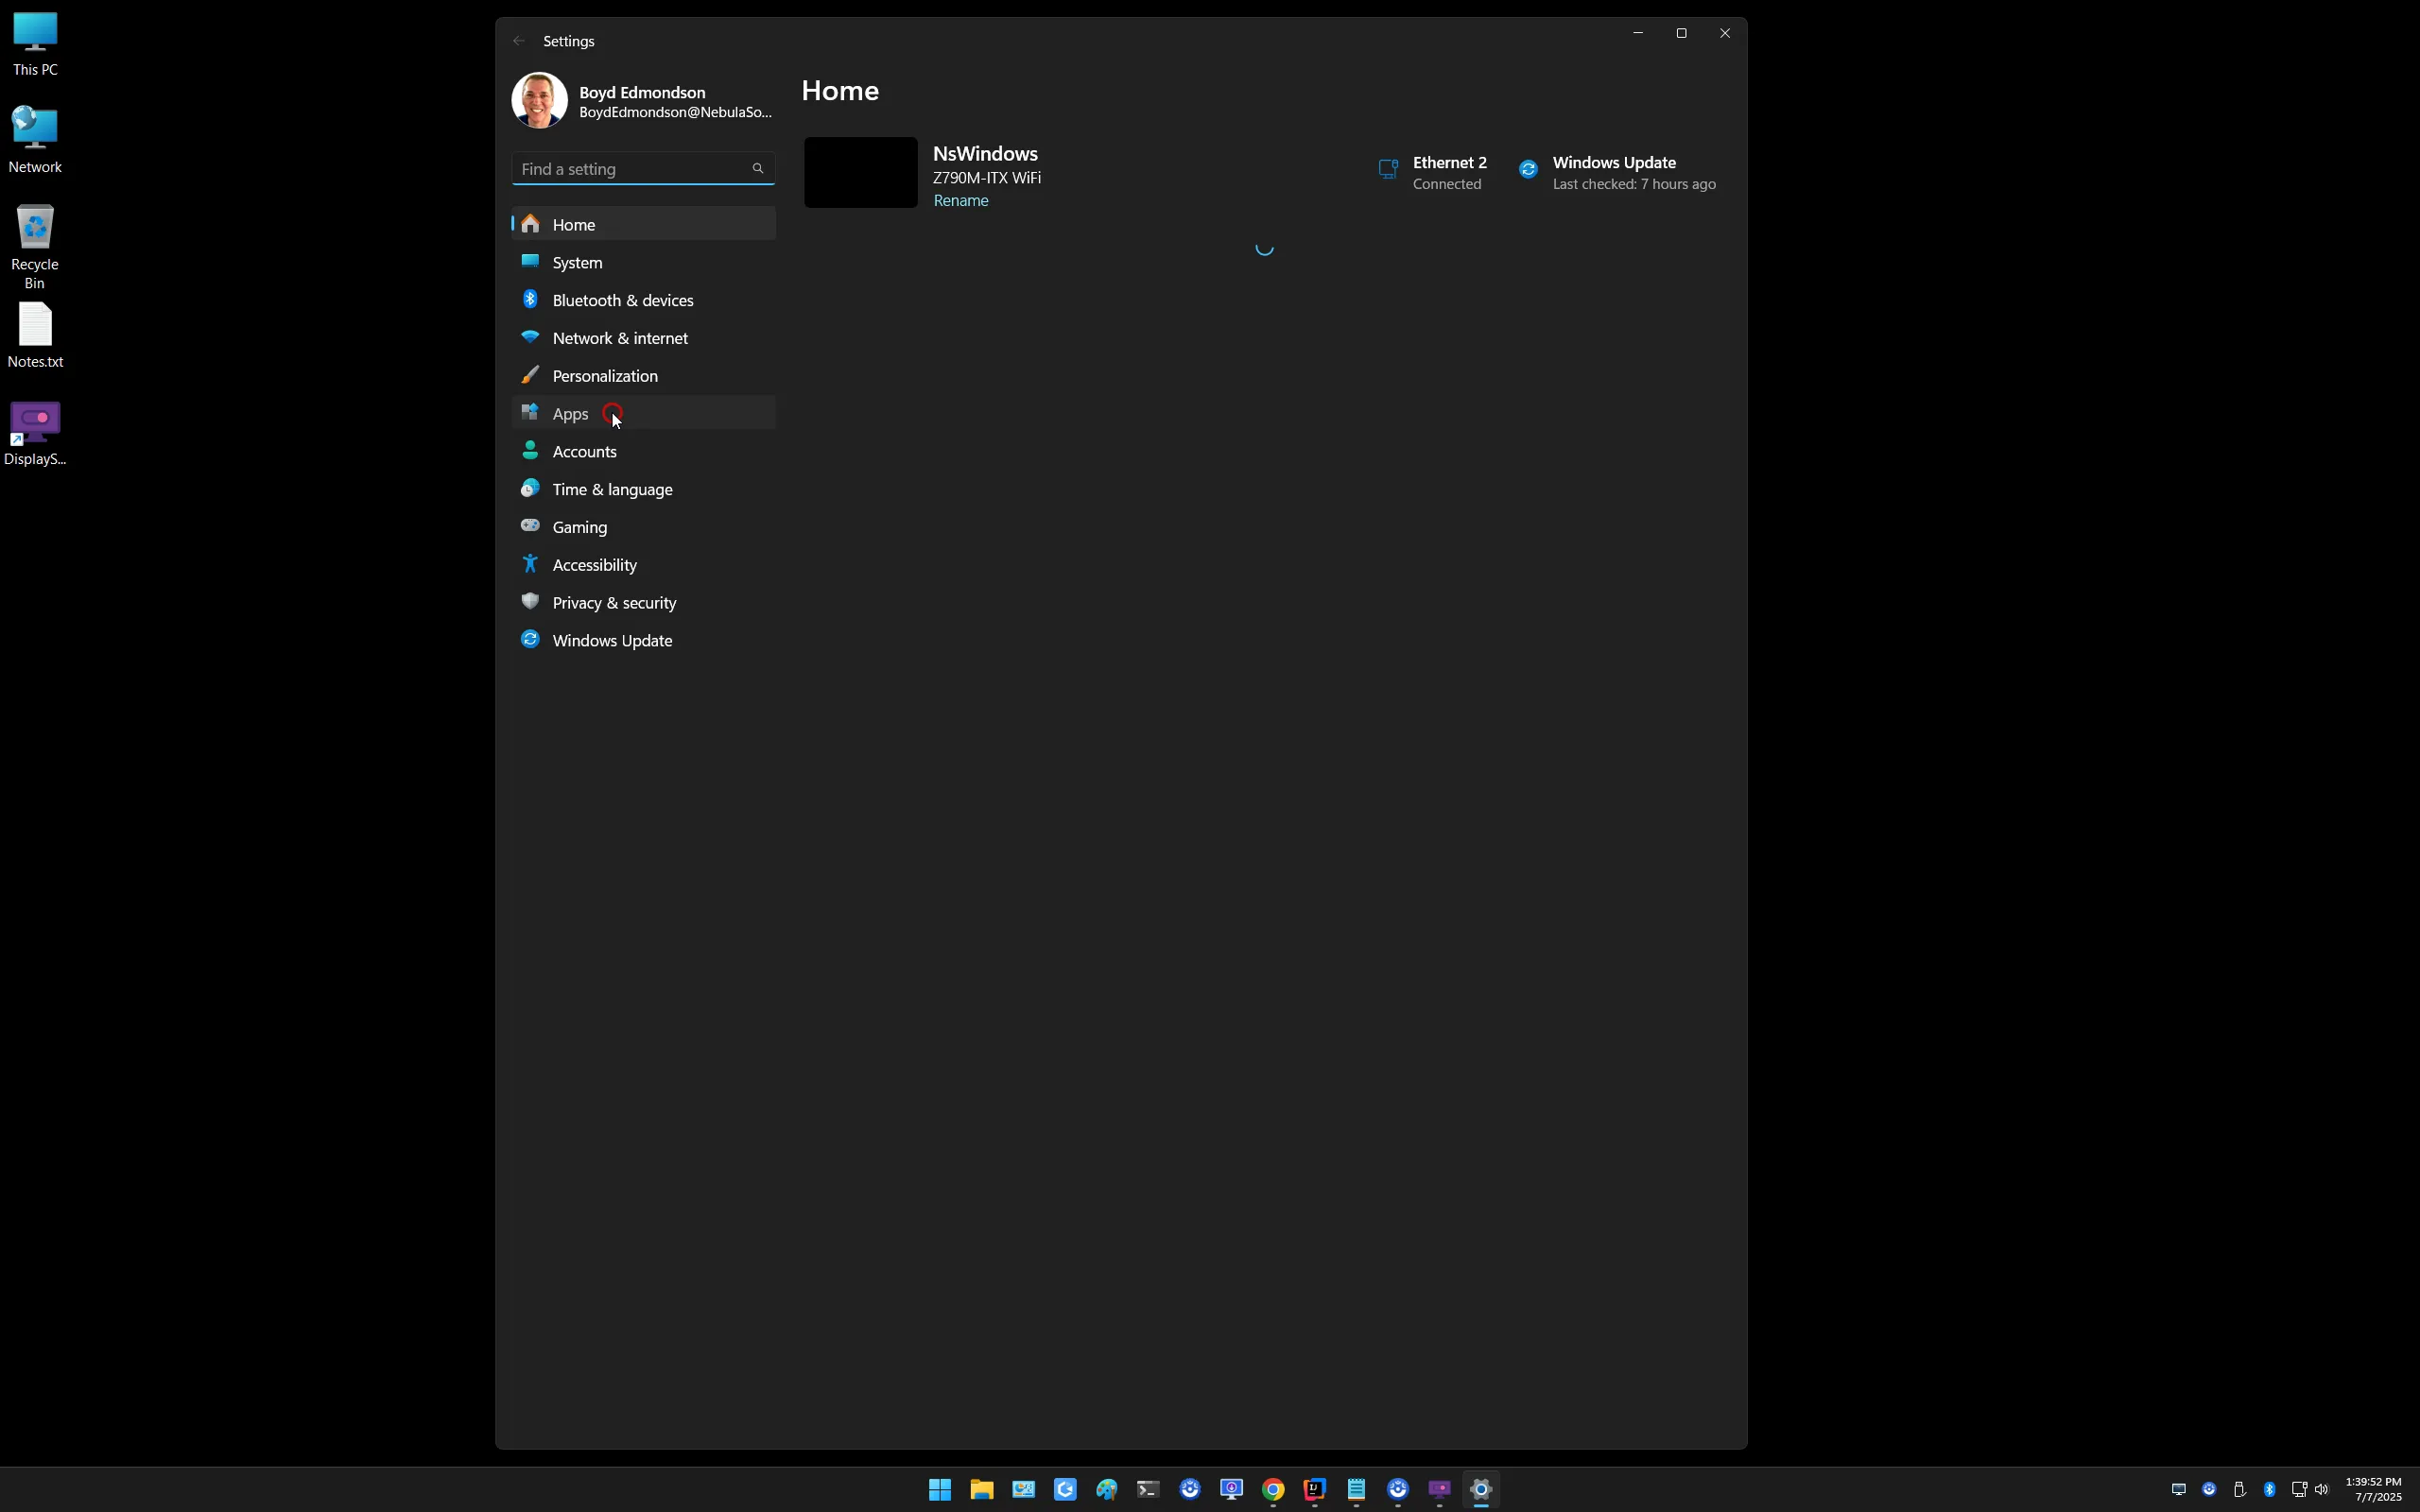Click the volume speaker tray icon
Viewport: 2420px width, 1512px height.
coord(2321,1489)
